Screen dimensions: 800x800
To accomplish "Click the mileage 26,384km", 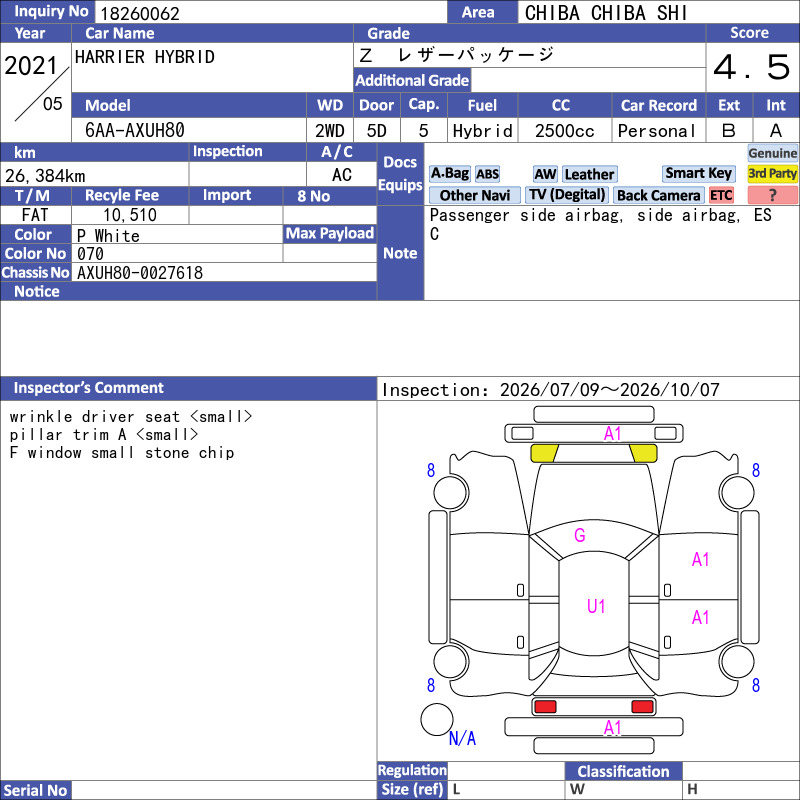I will [45, 176].
